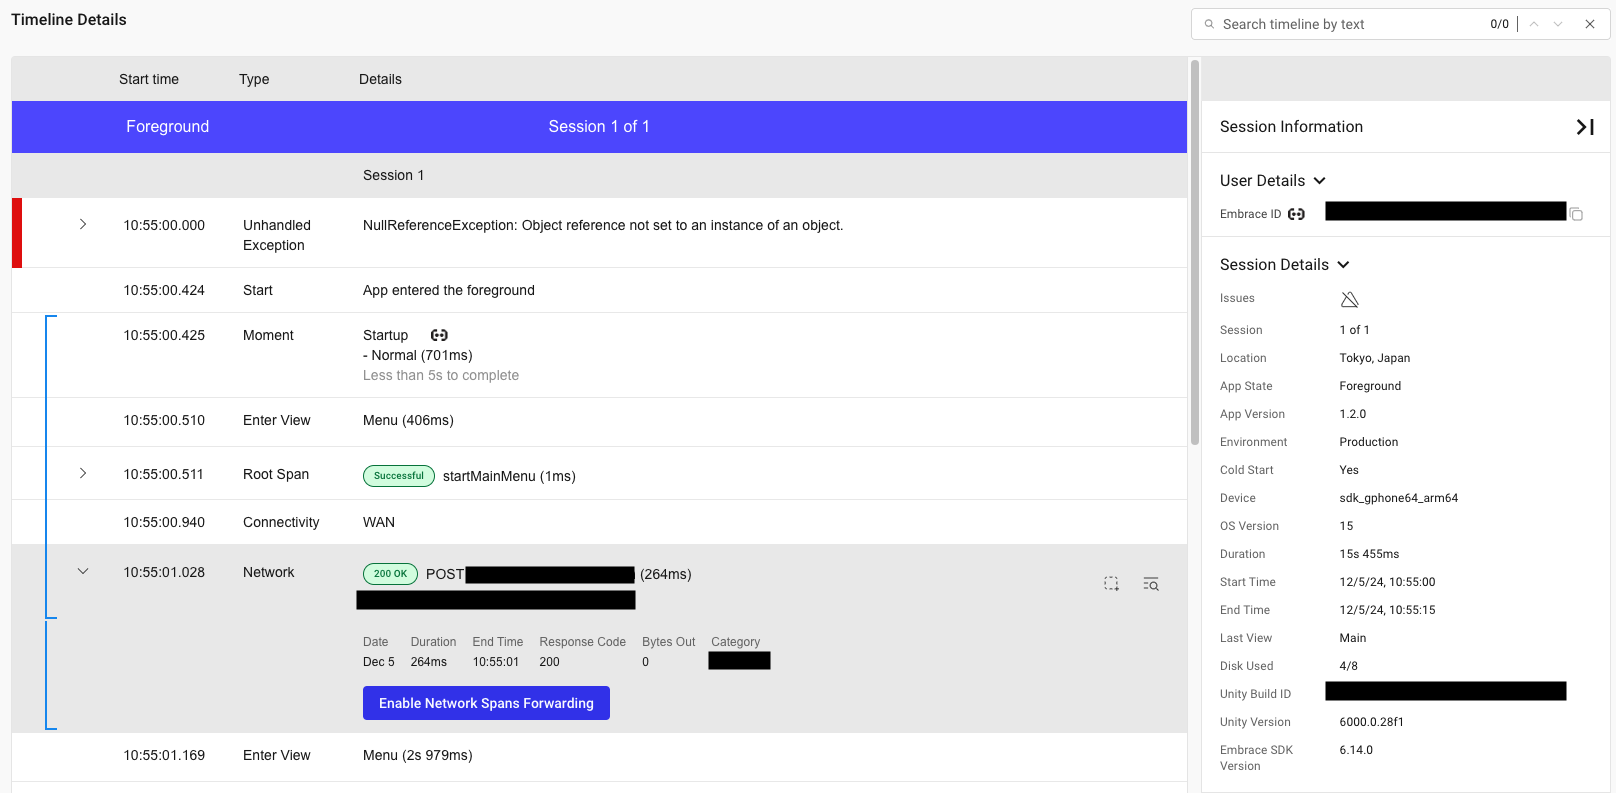The height and width of the screenshot is (793, 1616).
Task: Click the Production environment value
Action: [x=1369, y=442]
